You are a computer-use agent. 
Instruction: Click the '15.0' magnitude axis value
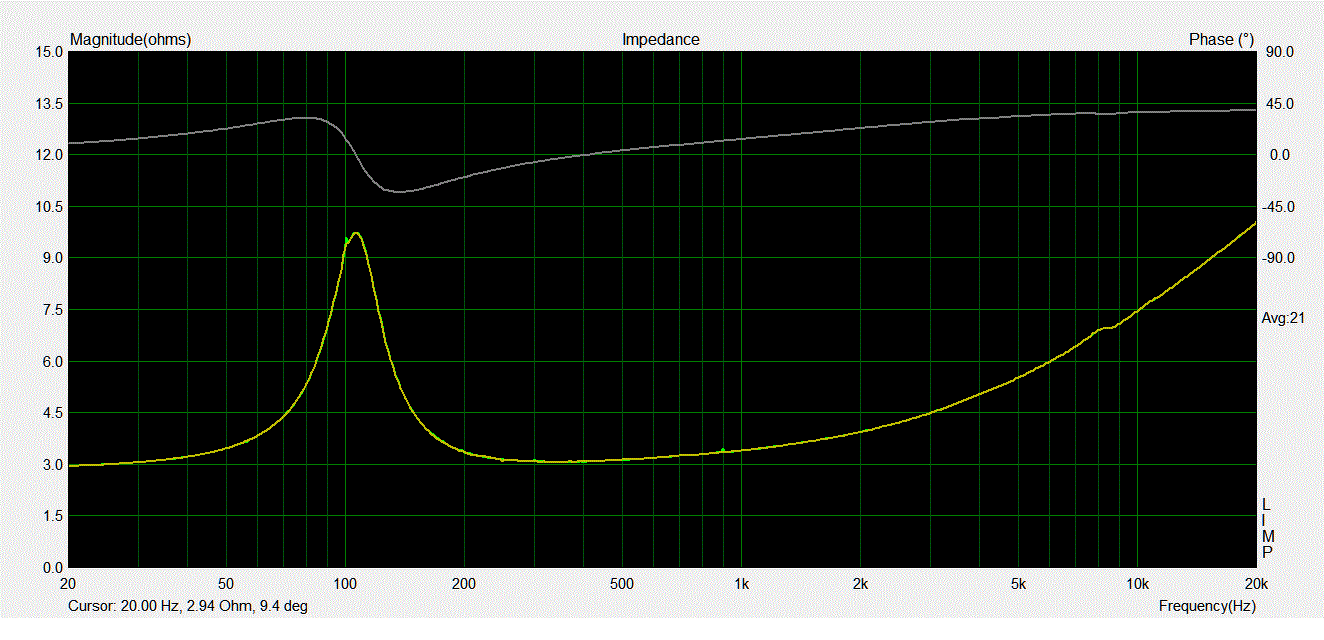[x=48, y=52]
